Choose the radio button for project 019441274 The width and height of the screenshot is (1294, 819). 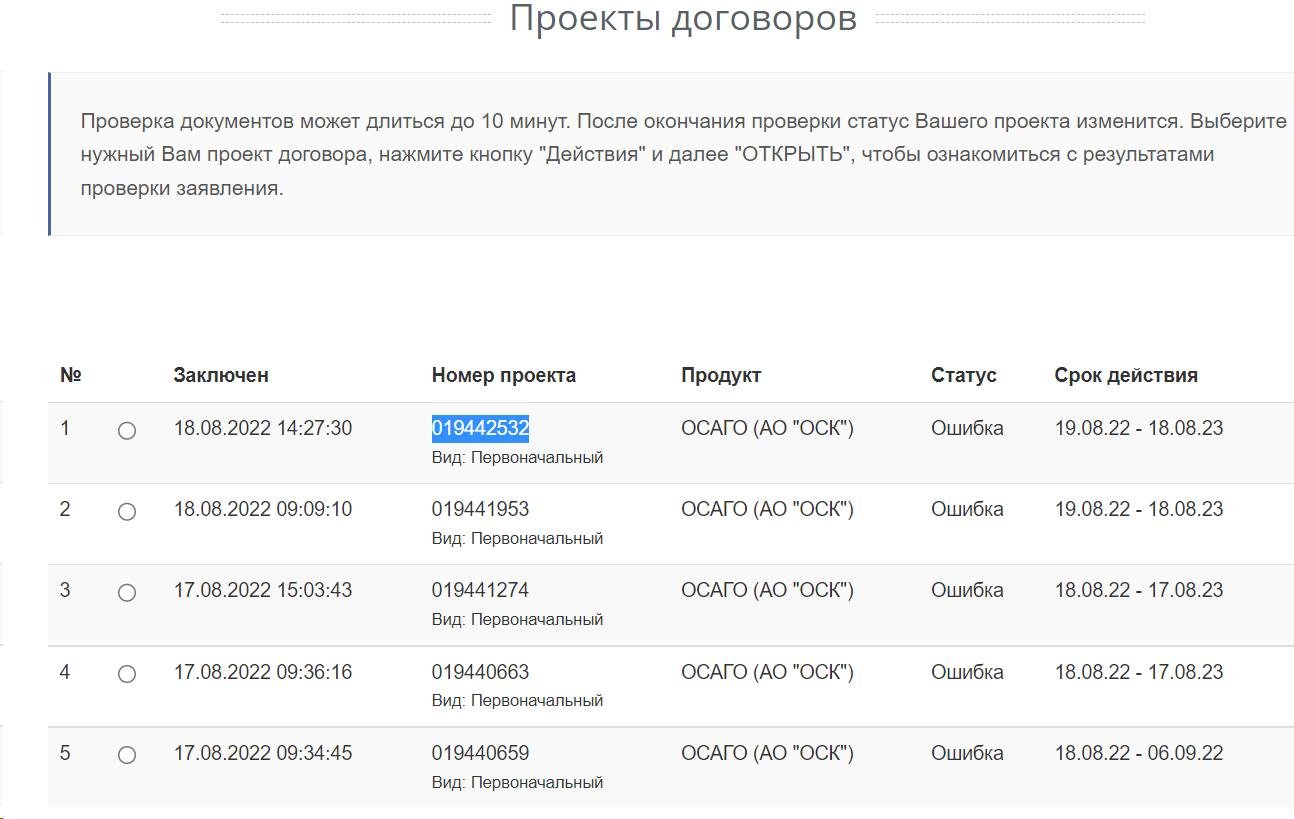click(127, 593)
